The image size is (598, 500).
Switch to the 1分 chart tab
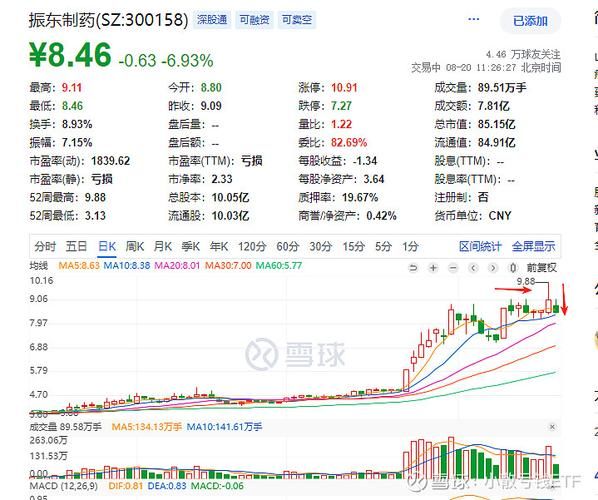tap(410, 246)
